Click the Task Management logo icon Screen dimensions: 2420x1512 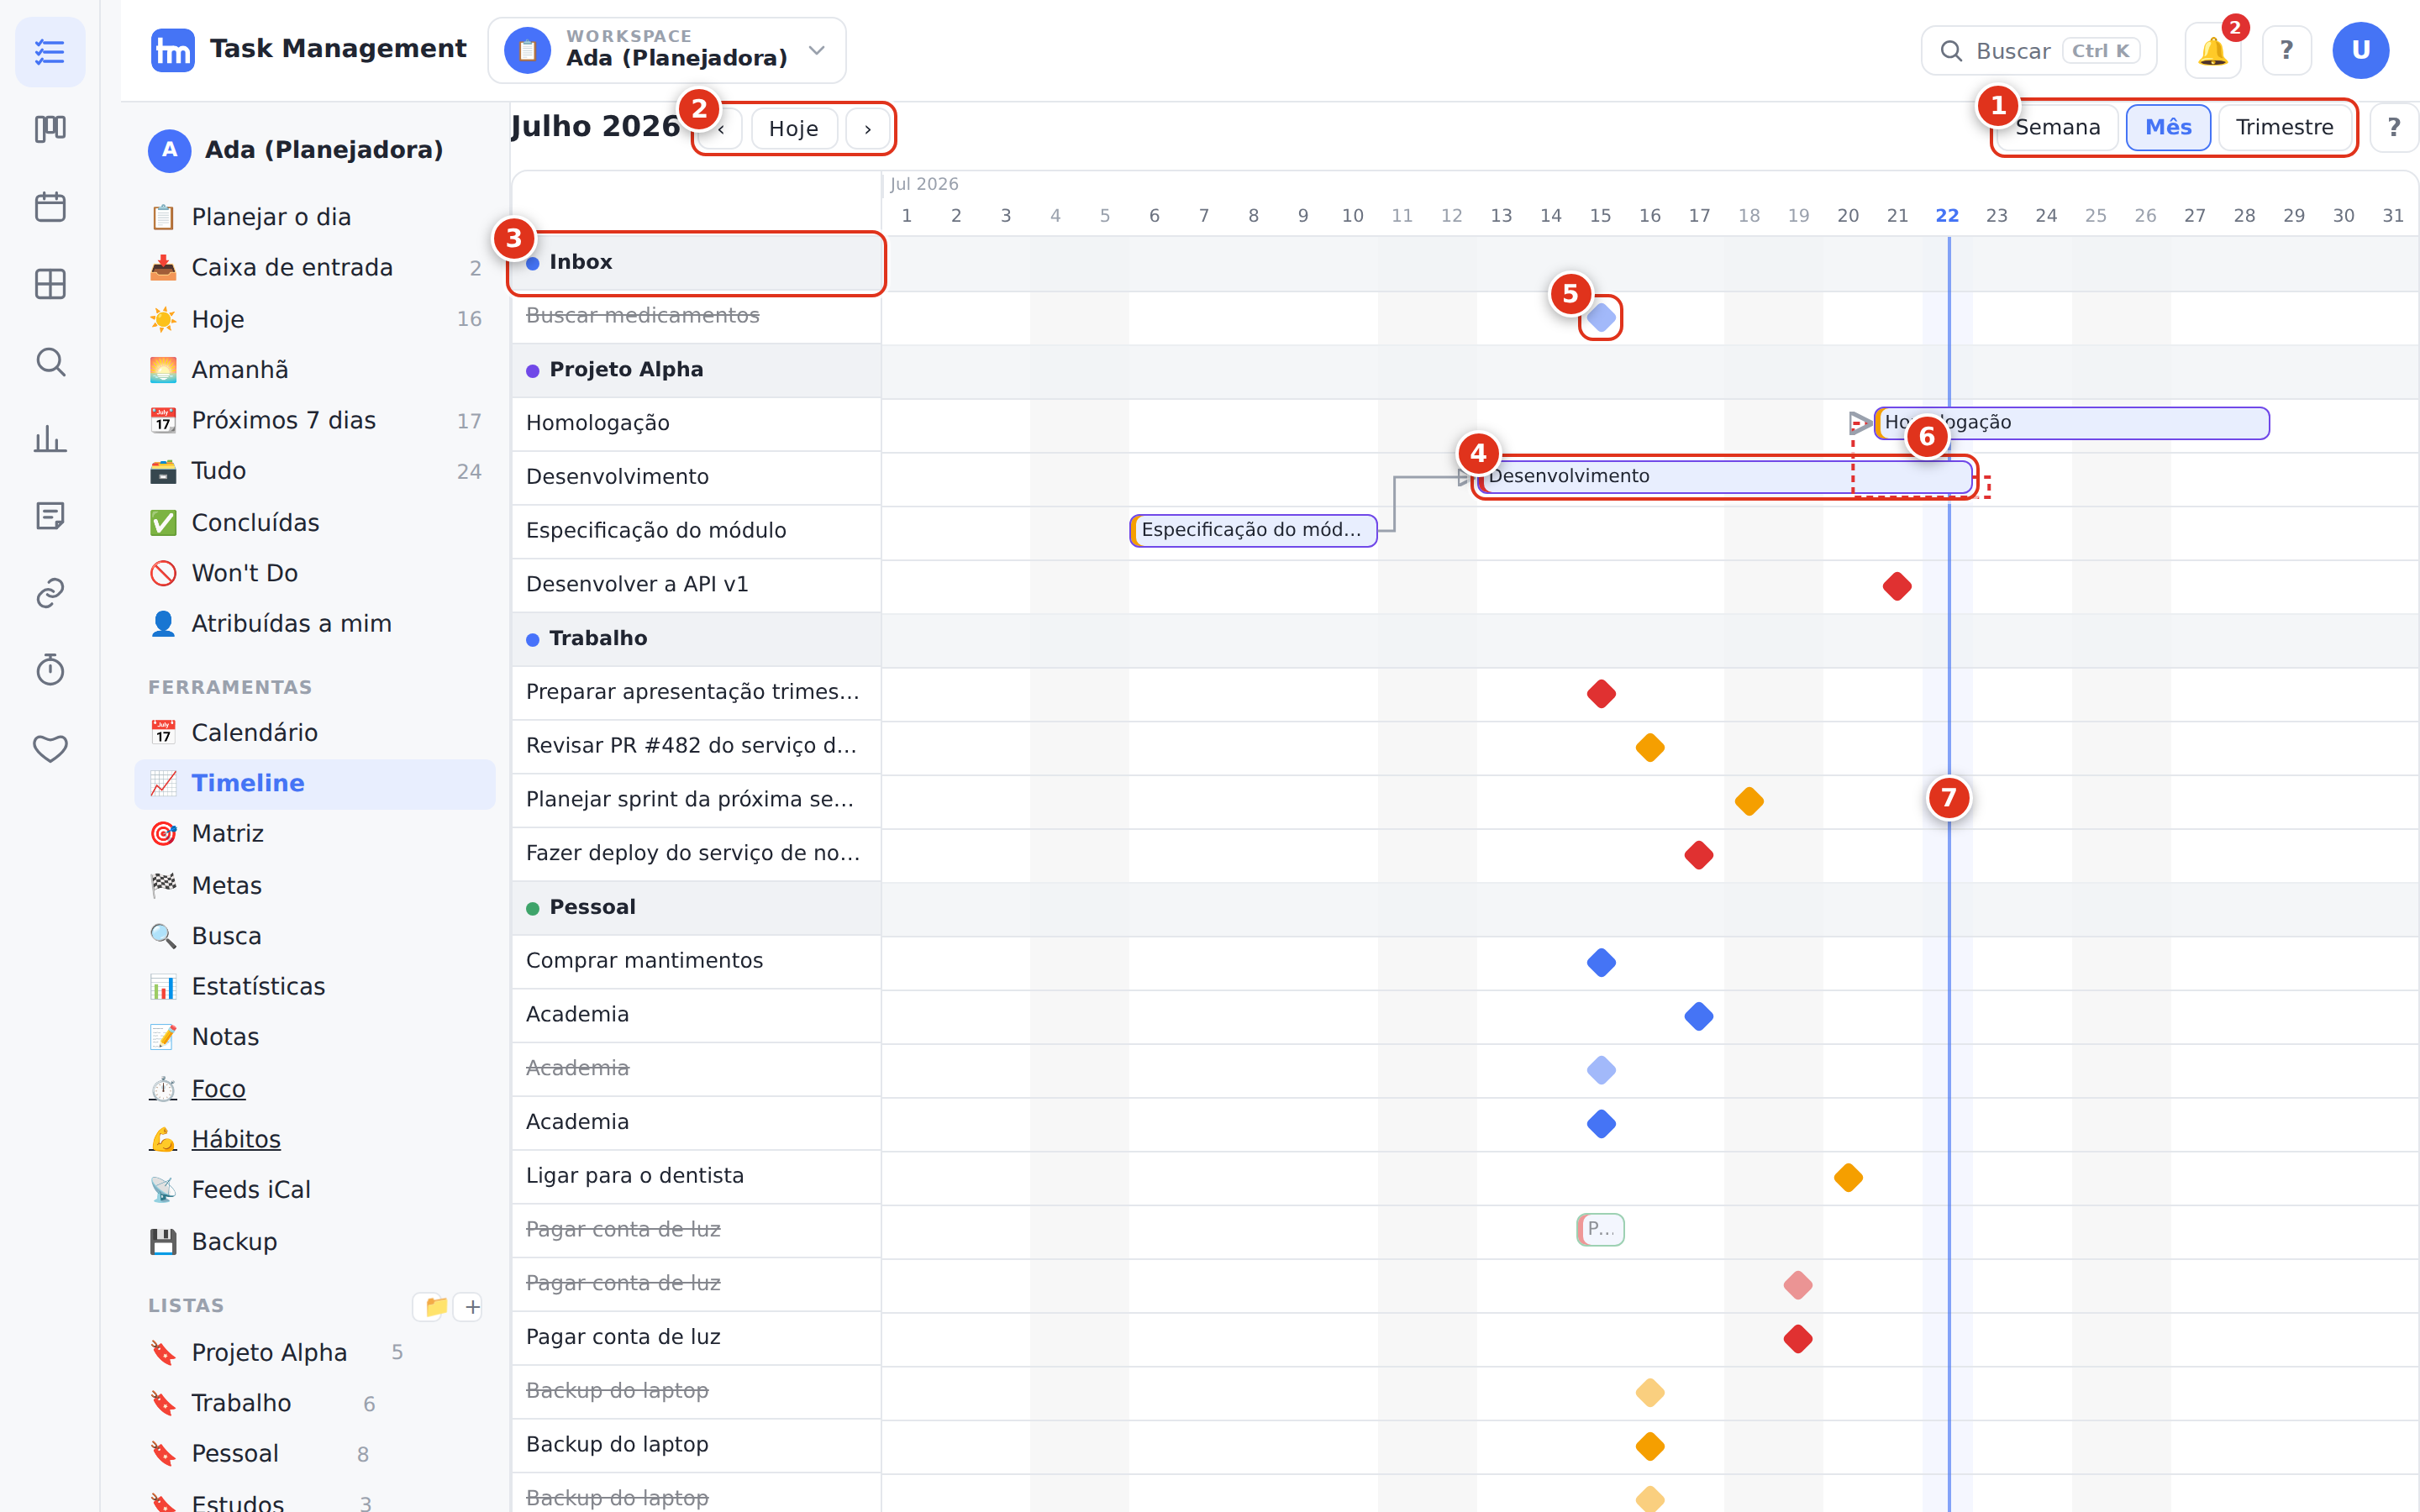coord(172,50)
